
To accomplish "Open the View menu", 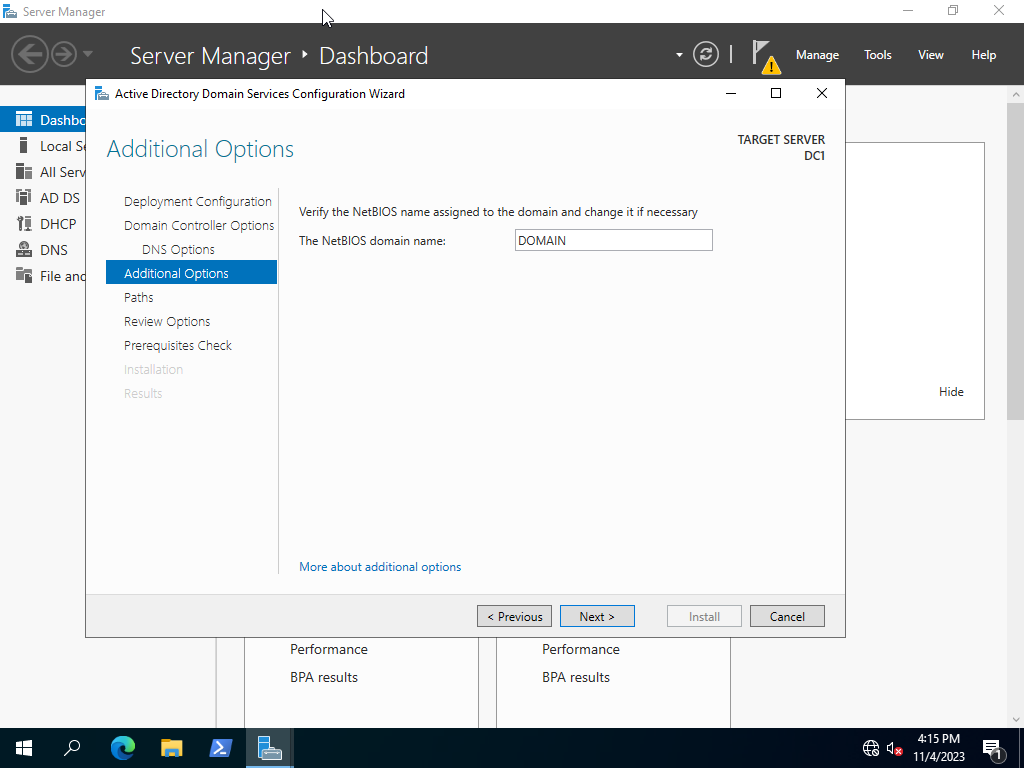I will coord(930,55).
